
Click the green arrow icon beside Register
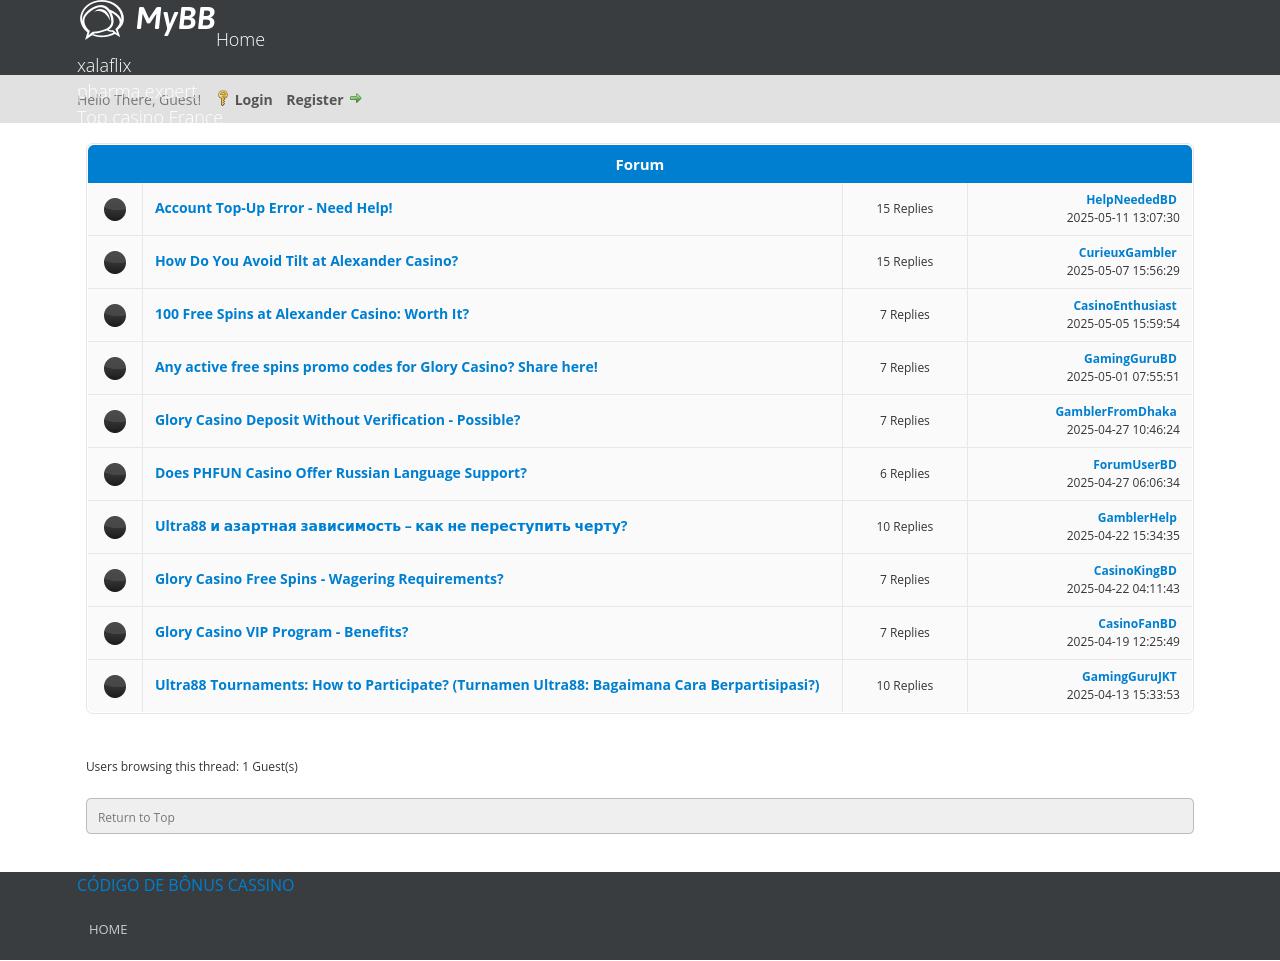tap(355, 98)
